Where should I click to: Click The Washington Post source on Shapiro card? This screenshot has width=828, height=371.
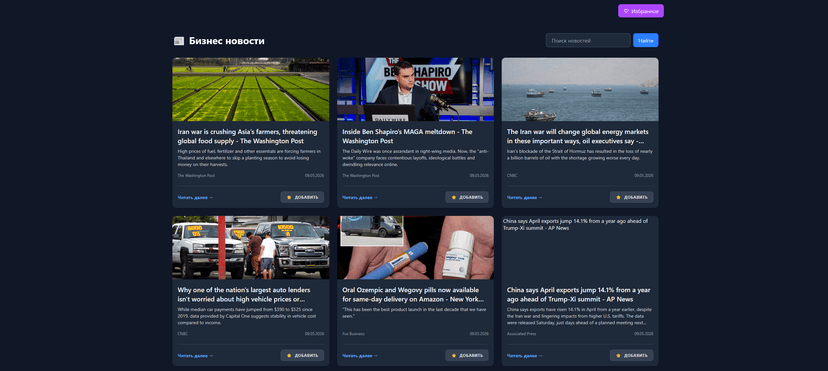(x=361, y=175)
